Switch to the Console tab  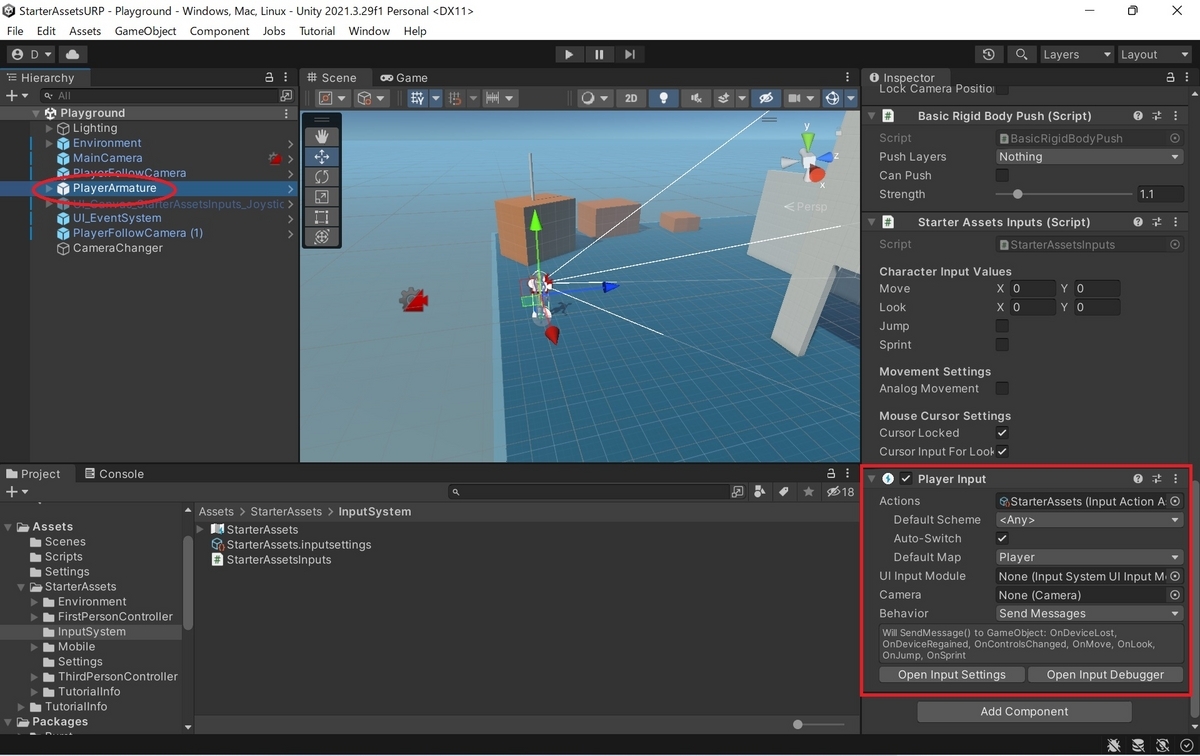[113, 474]
